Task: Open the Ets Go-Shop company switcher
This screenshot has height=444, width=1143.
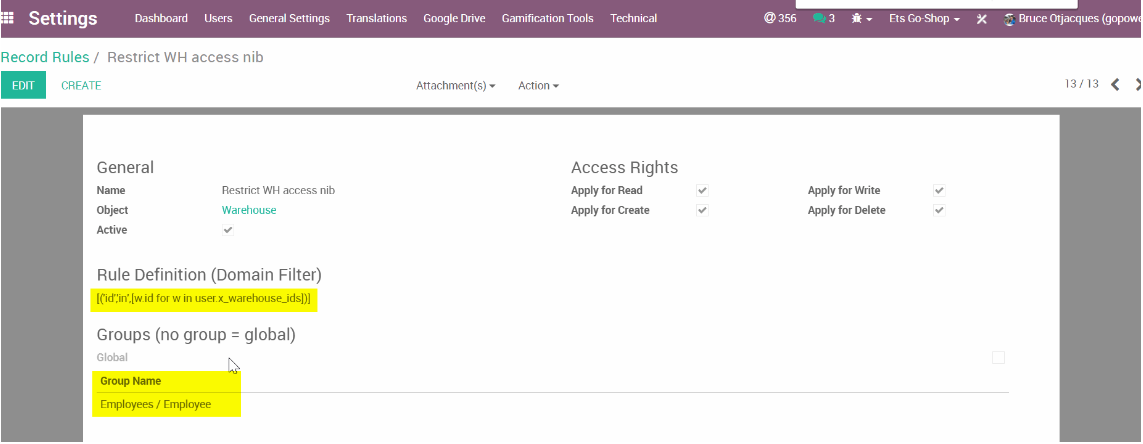Action: (924, 19)
